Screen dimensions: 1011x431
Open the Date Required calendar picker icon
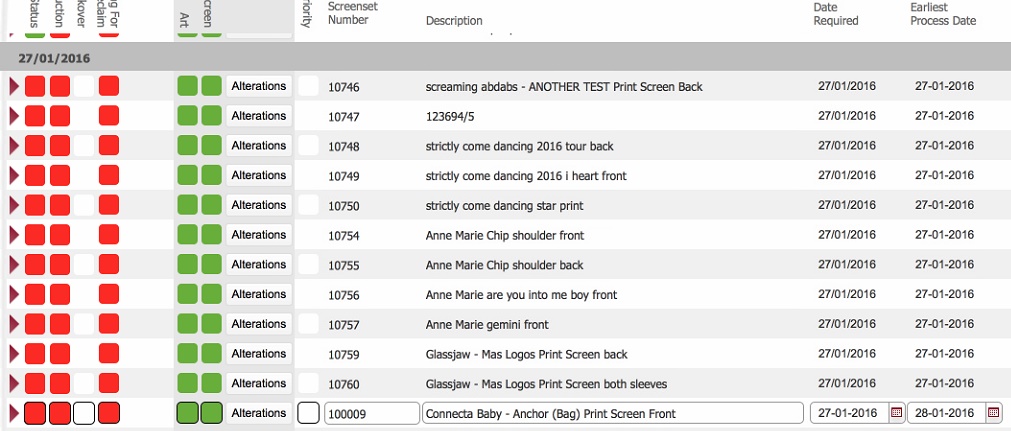896,413
